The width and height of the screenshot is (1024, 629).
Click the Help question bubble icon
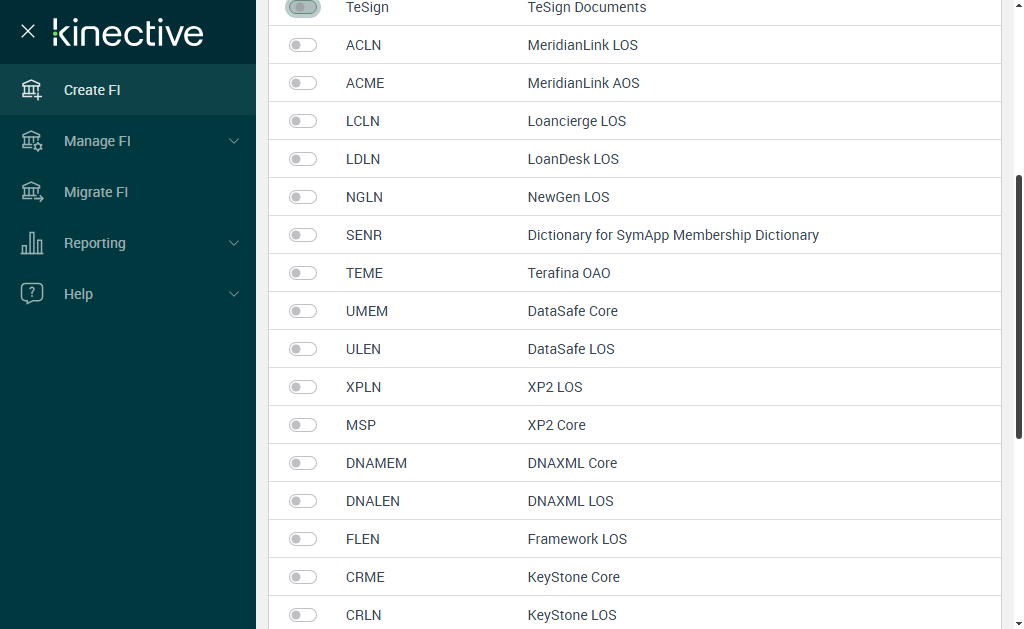[31, 293]
